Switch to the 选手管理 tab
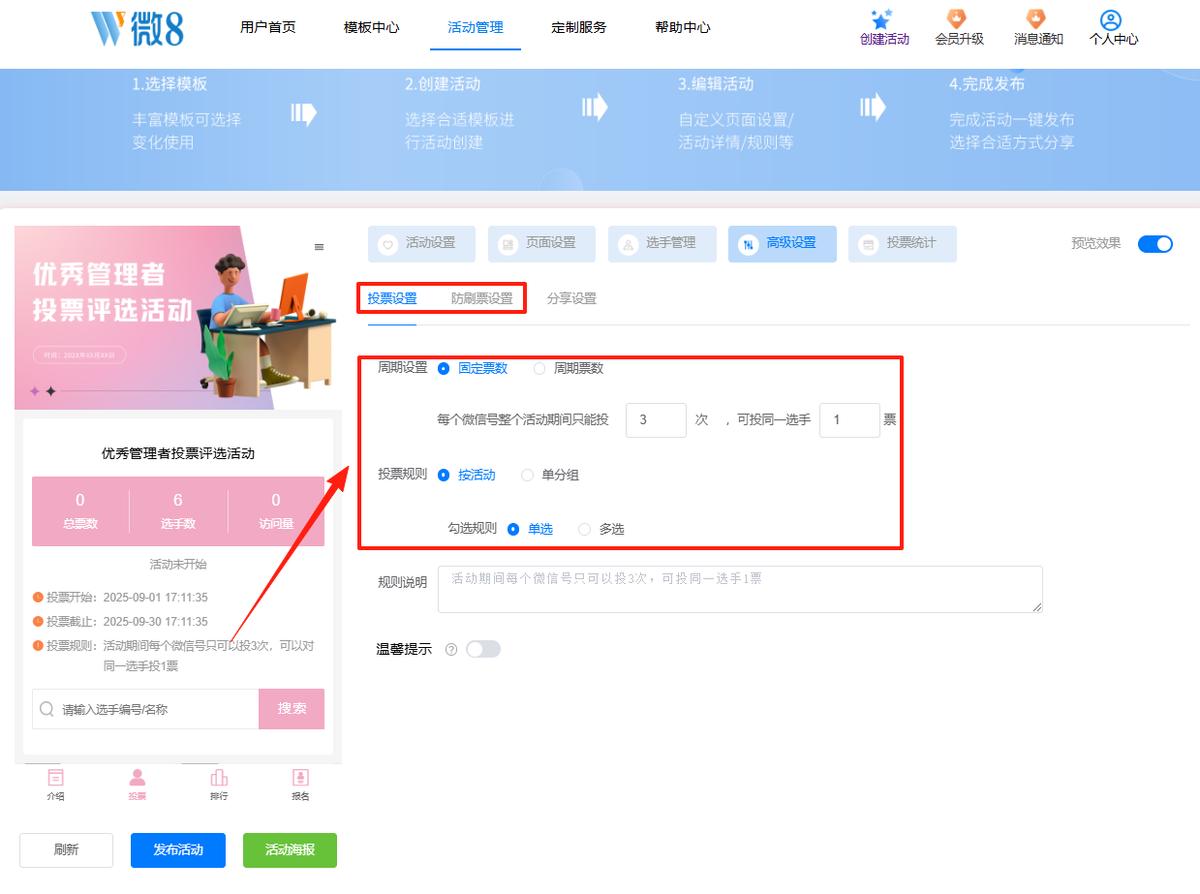1200x894 pixels. tap(662, 243)
